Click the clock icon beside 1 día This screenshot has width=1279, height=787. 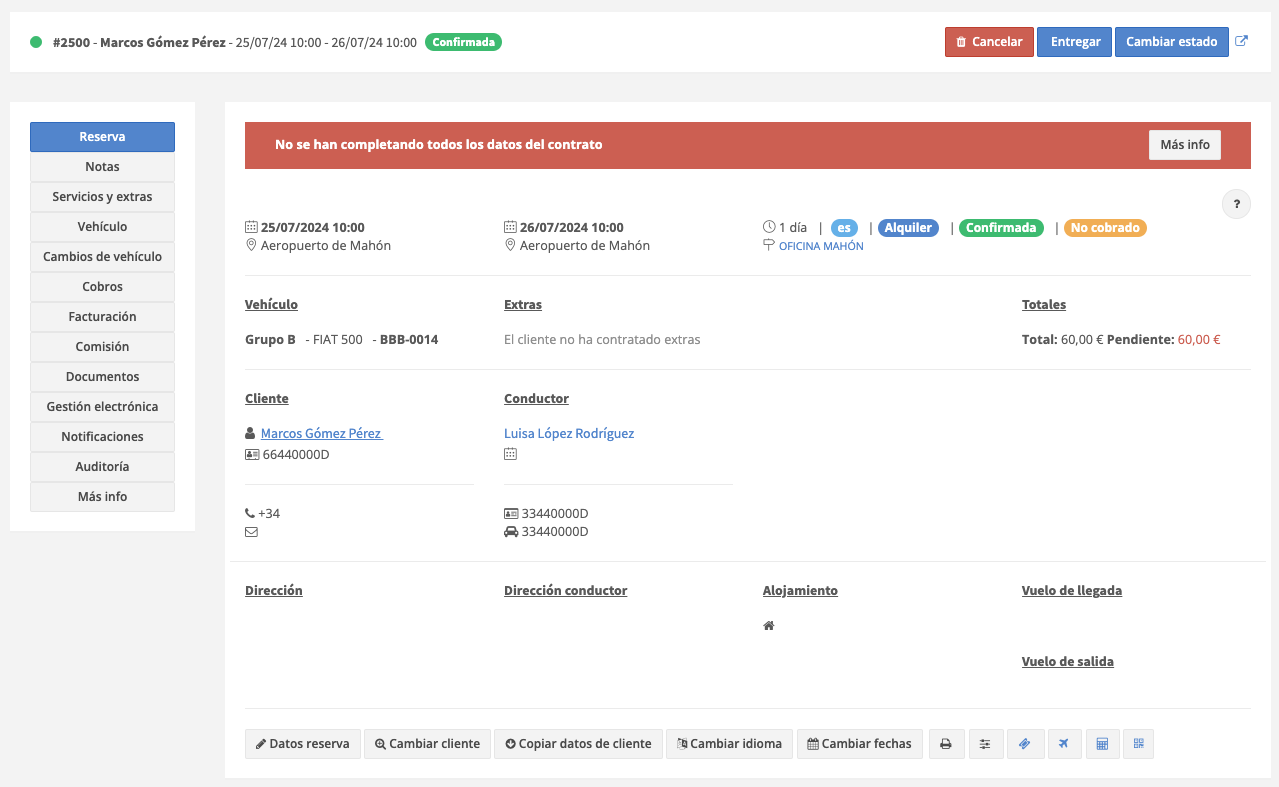[769, 227]
